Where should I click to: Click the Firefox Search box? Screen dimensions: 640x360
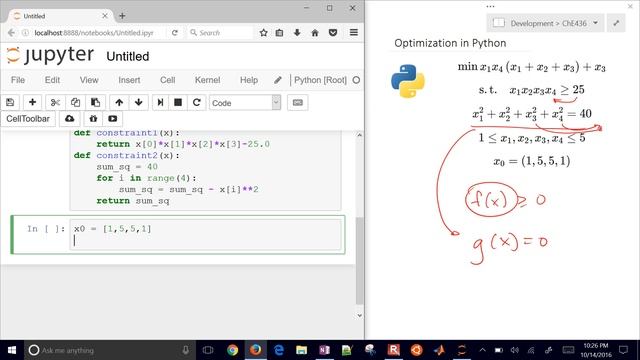pos(220,33)
